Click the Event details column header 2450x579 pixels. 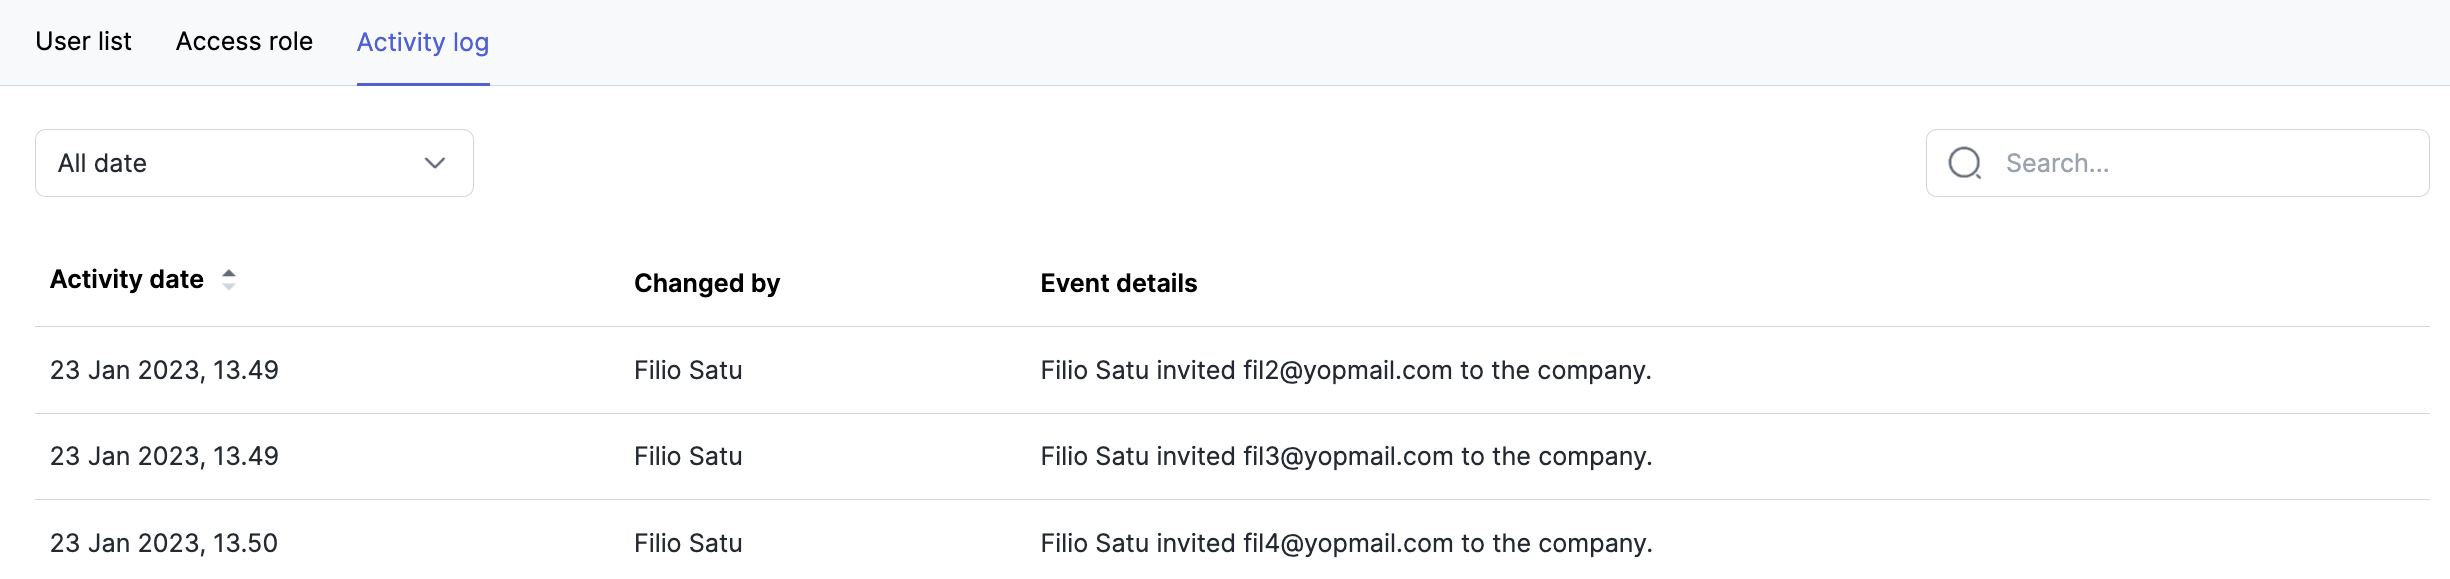[x=1118, y=284]
